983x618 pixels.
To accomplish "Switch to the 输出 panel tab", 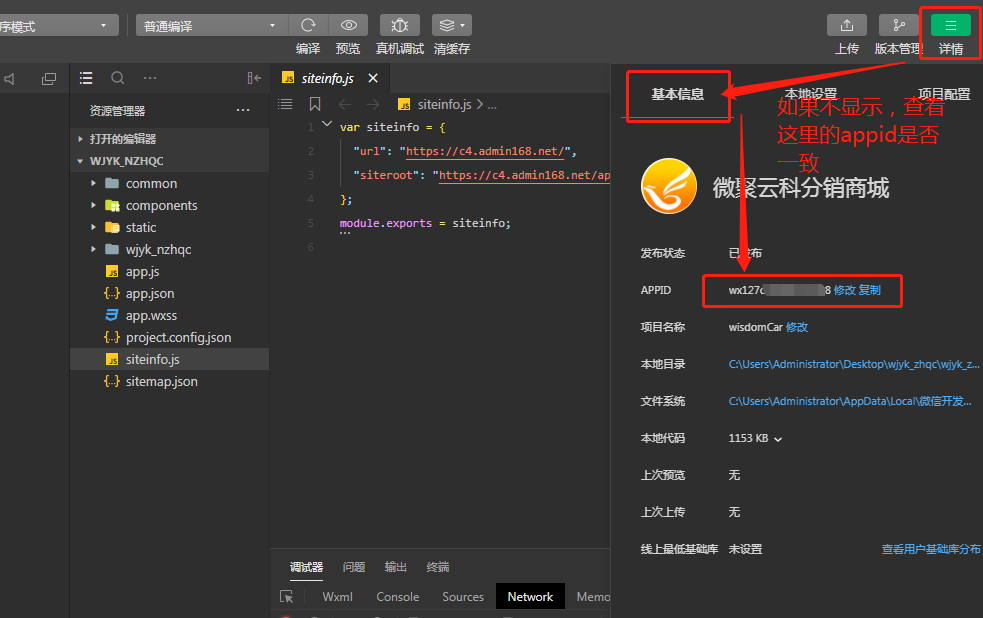I will coord(396,567).
